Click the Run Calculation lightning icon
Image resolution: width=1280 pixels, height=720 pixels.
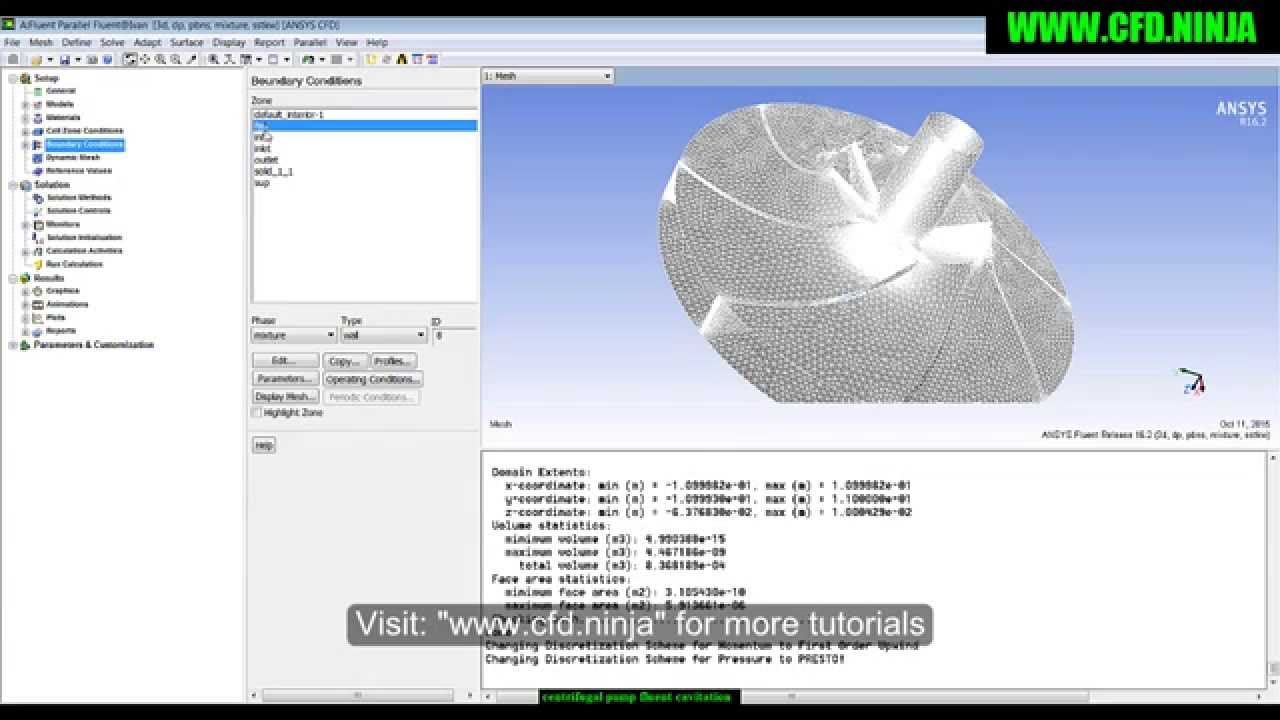pos(38,264)
